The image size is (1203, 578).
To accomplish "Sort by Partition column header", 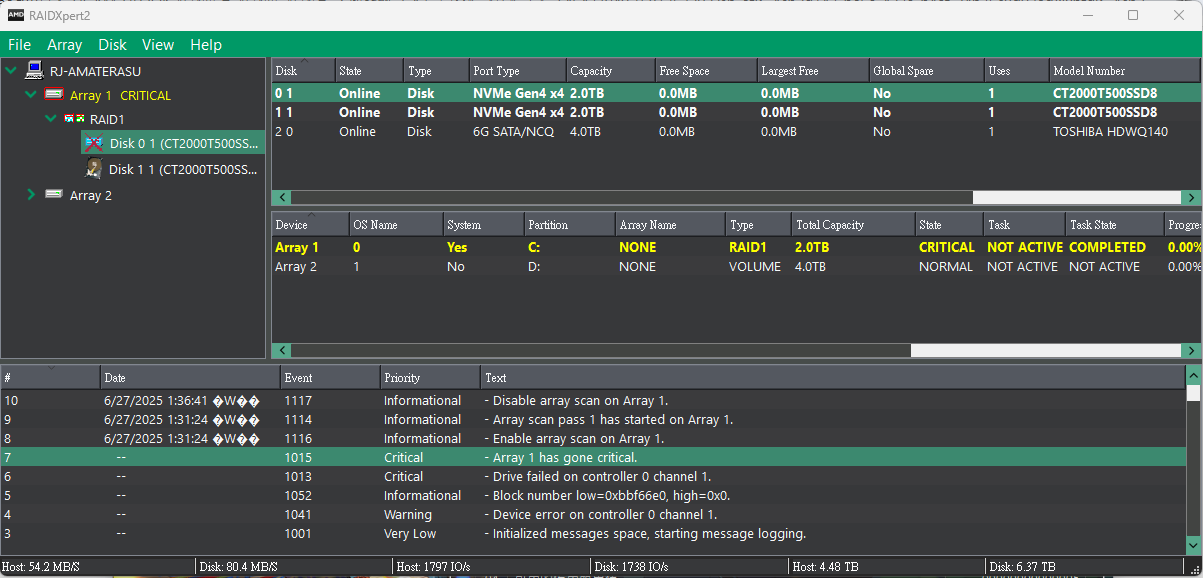I will 569,225.
